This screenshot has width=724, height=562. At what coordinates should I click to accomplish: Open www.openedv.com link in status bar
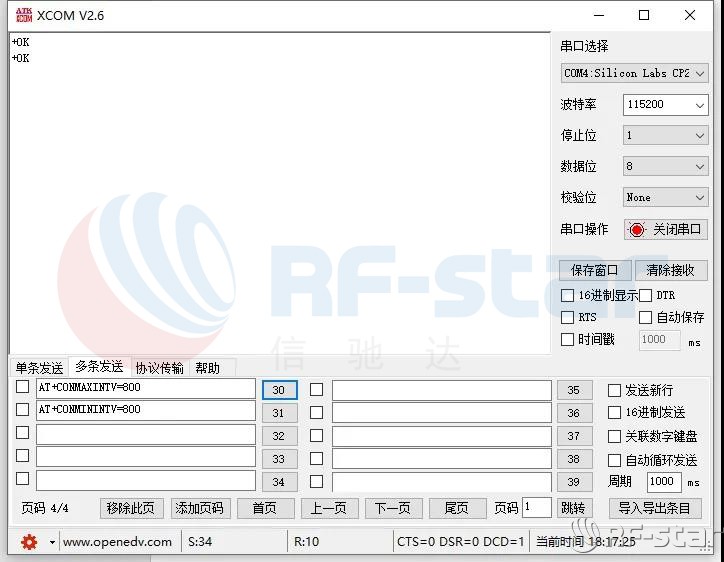117,542
